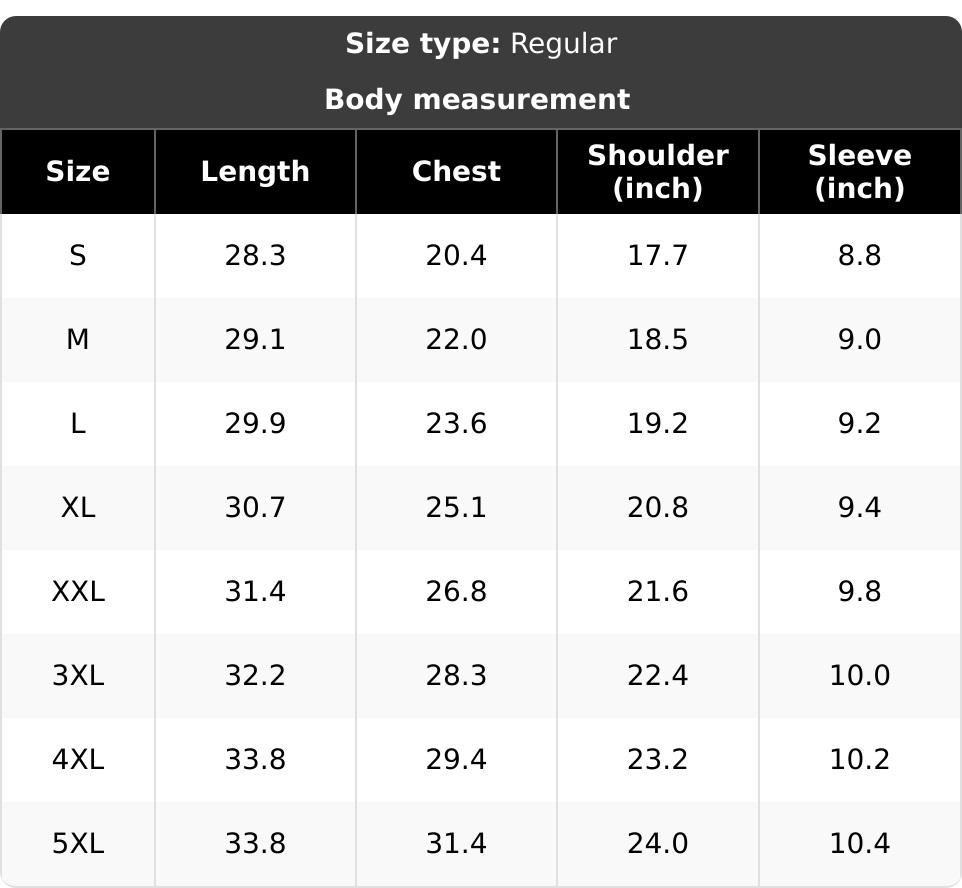Select the XL size row label
This screenshot has height=888, width=962.
78,508
